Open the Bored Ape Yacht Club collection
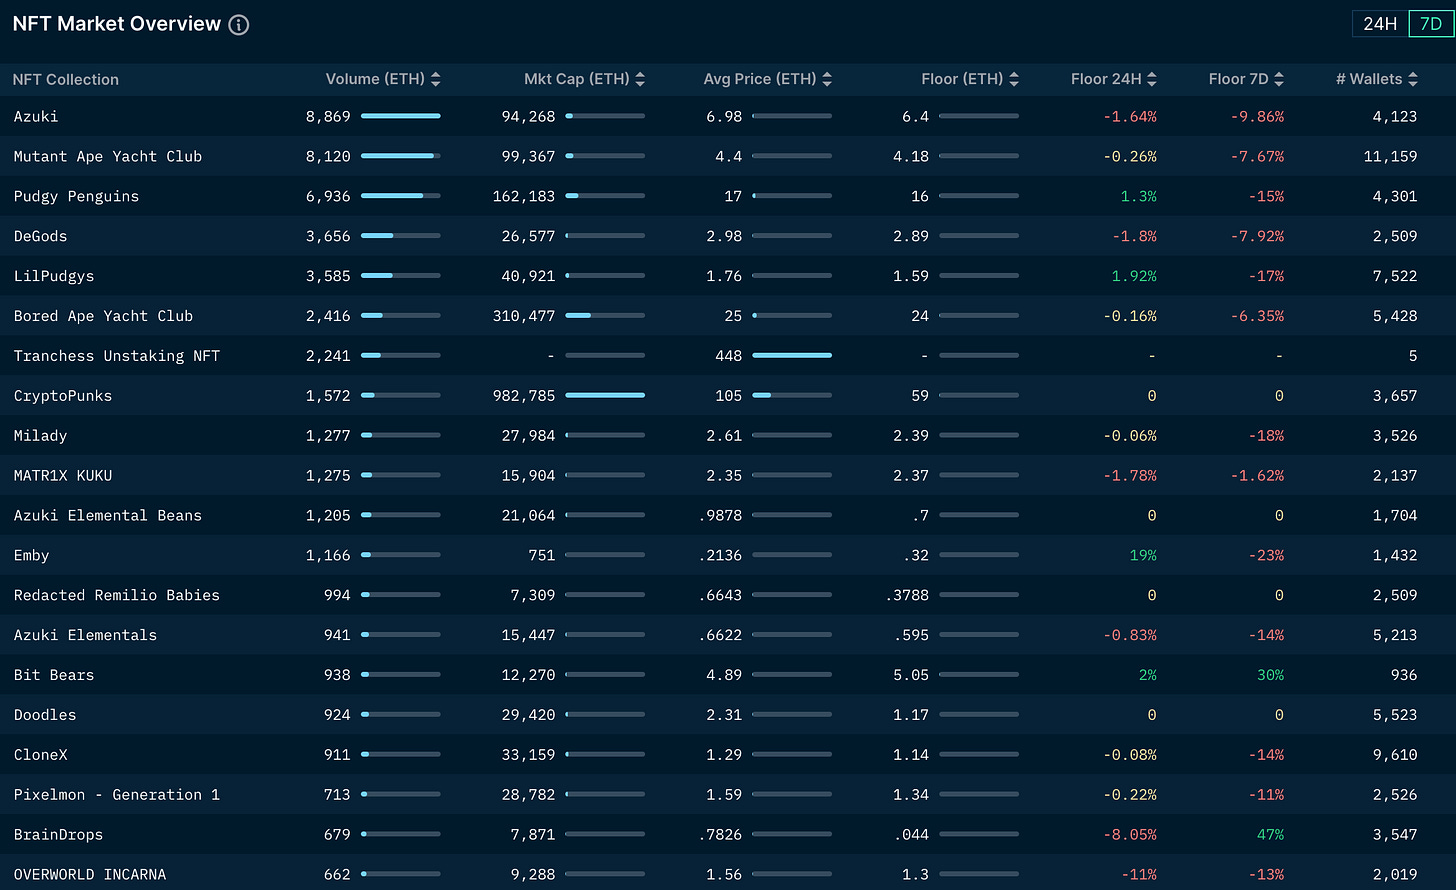The width and height of the screenshot is (1456, 890). [103, 316]
